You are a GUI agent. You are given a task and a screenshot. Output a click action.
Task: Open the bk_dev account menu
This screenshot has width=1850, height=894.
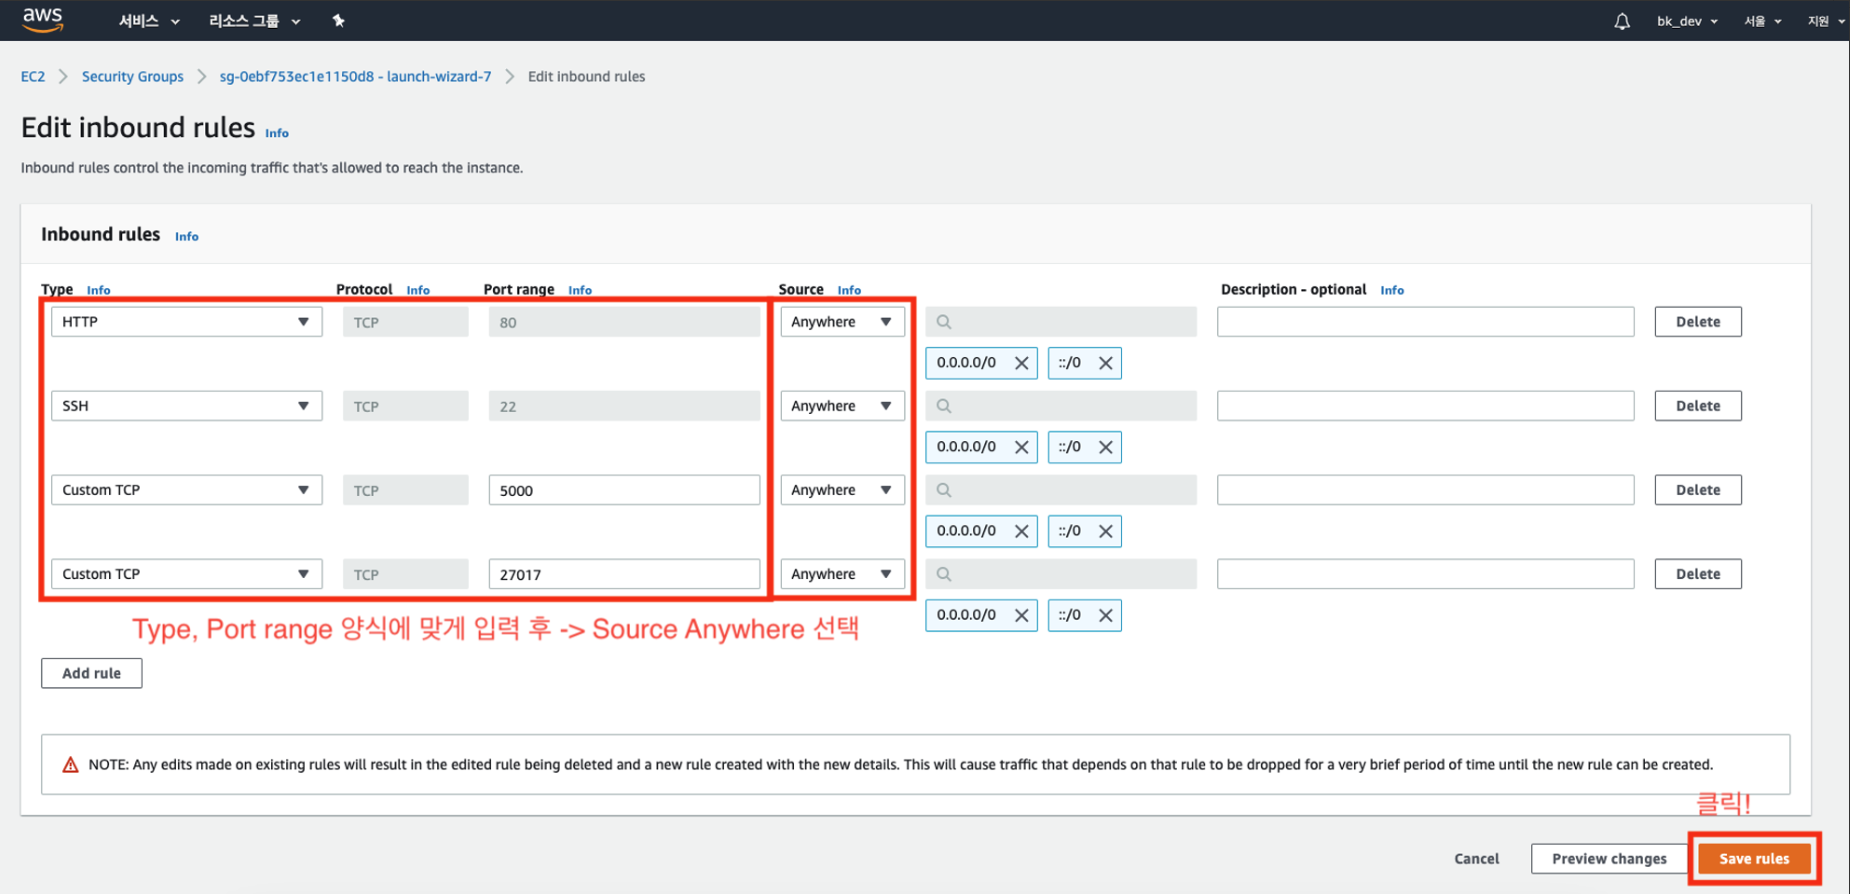tap(1687, 21)
